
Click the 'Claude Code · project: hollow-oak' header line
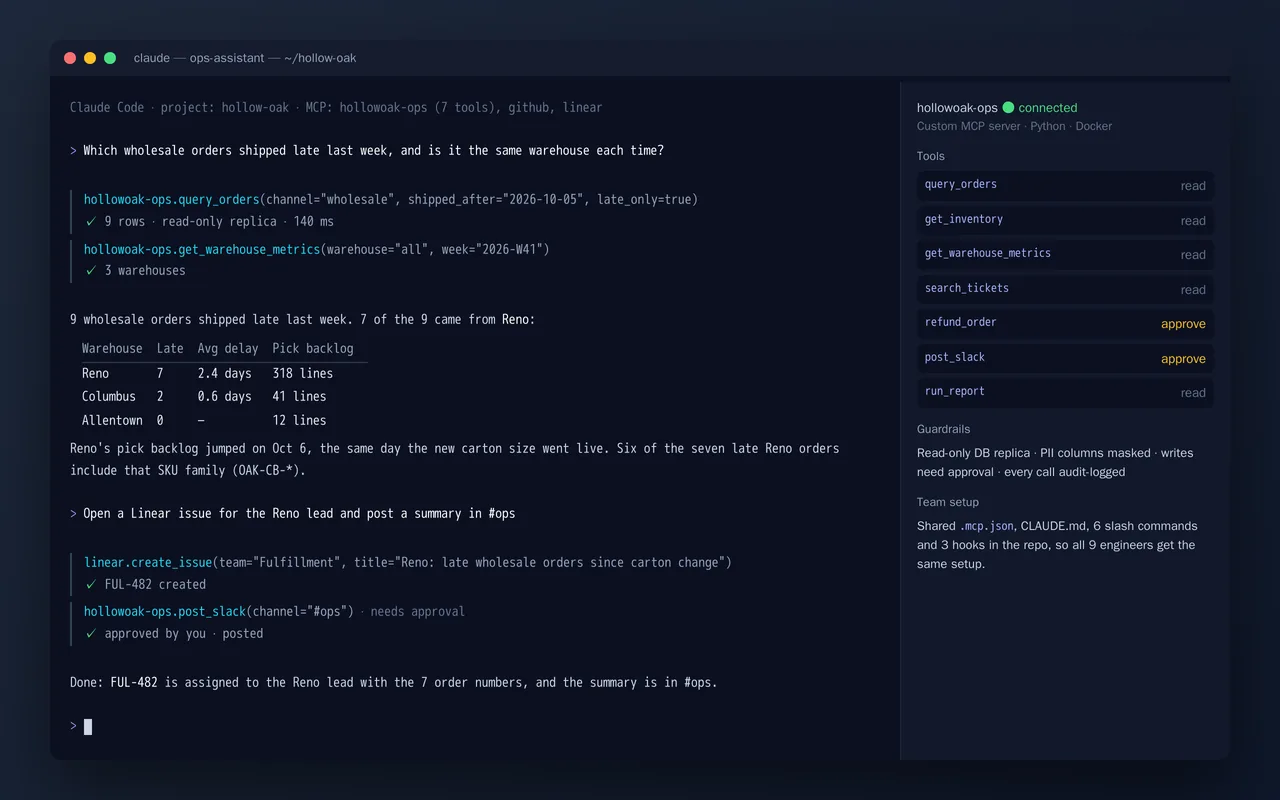click(336, 108)
